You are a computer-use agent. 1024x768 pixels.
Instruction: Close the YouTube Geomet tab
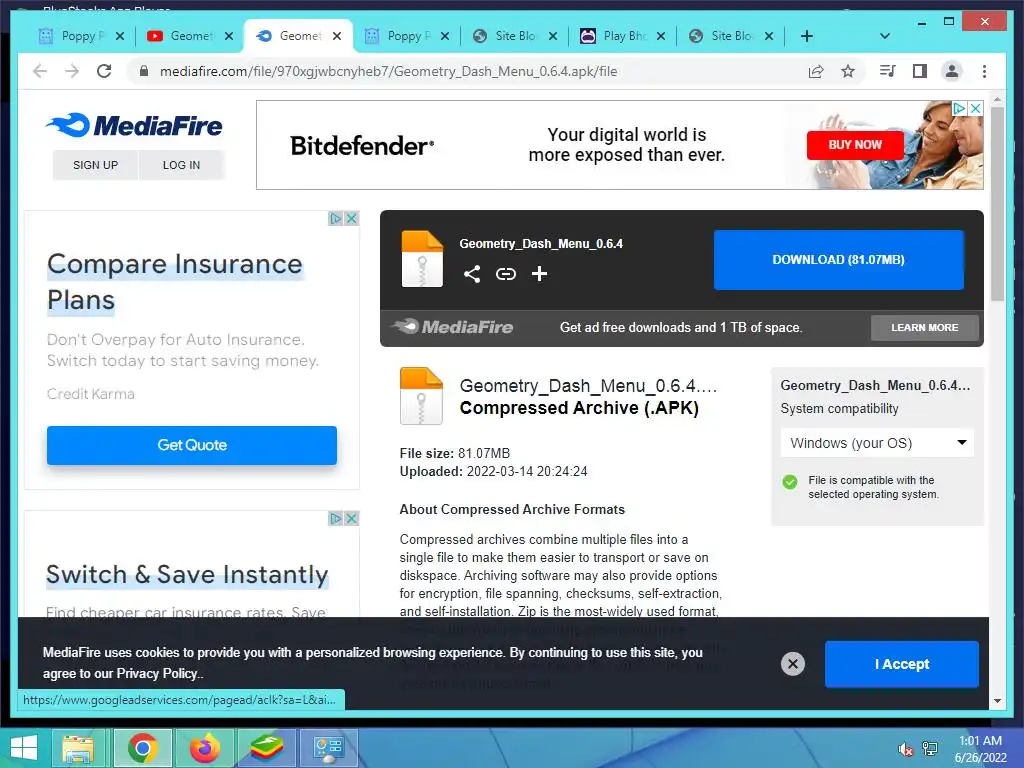tap(229, 36)
